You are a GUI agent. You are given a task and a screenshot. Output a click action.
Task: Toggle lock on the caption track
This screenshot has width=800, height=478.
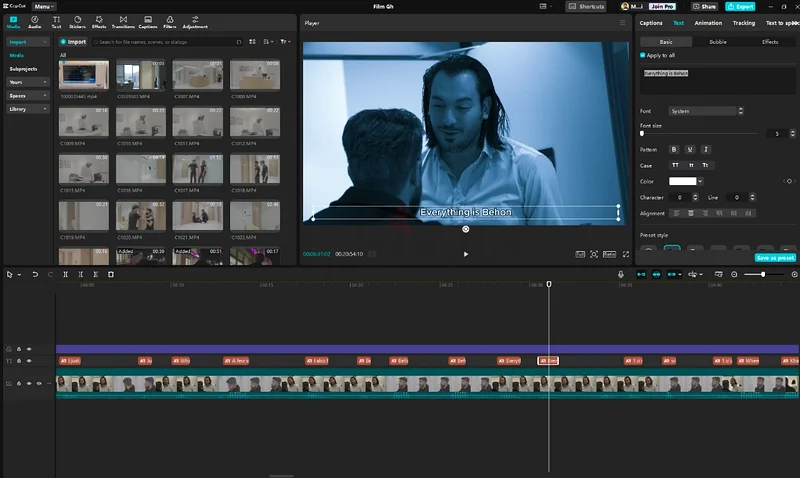point(19,361)
